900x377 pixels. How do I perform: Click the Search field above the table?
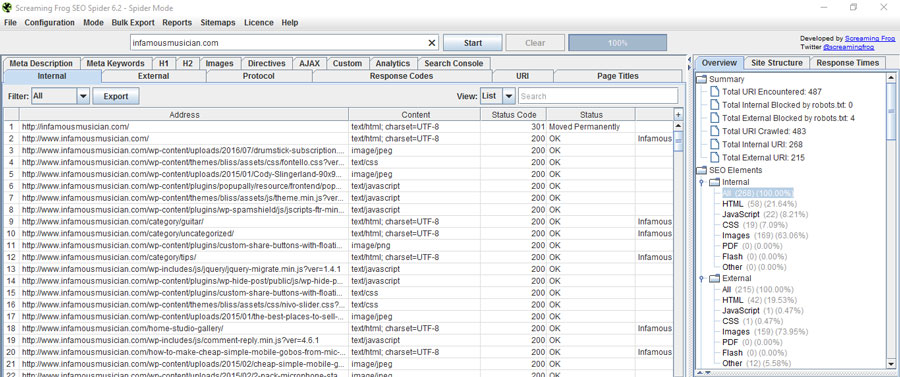coord(598,96)
